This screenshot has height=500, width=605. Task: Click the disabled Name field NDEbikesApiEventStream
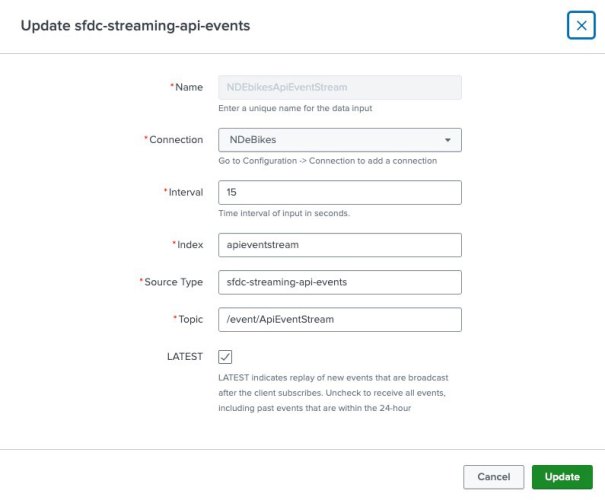coord(340,88)
